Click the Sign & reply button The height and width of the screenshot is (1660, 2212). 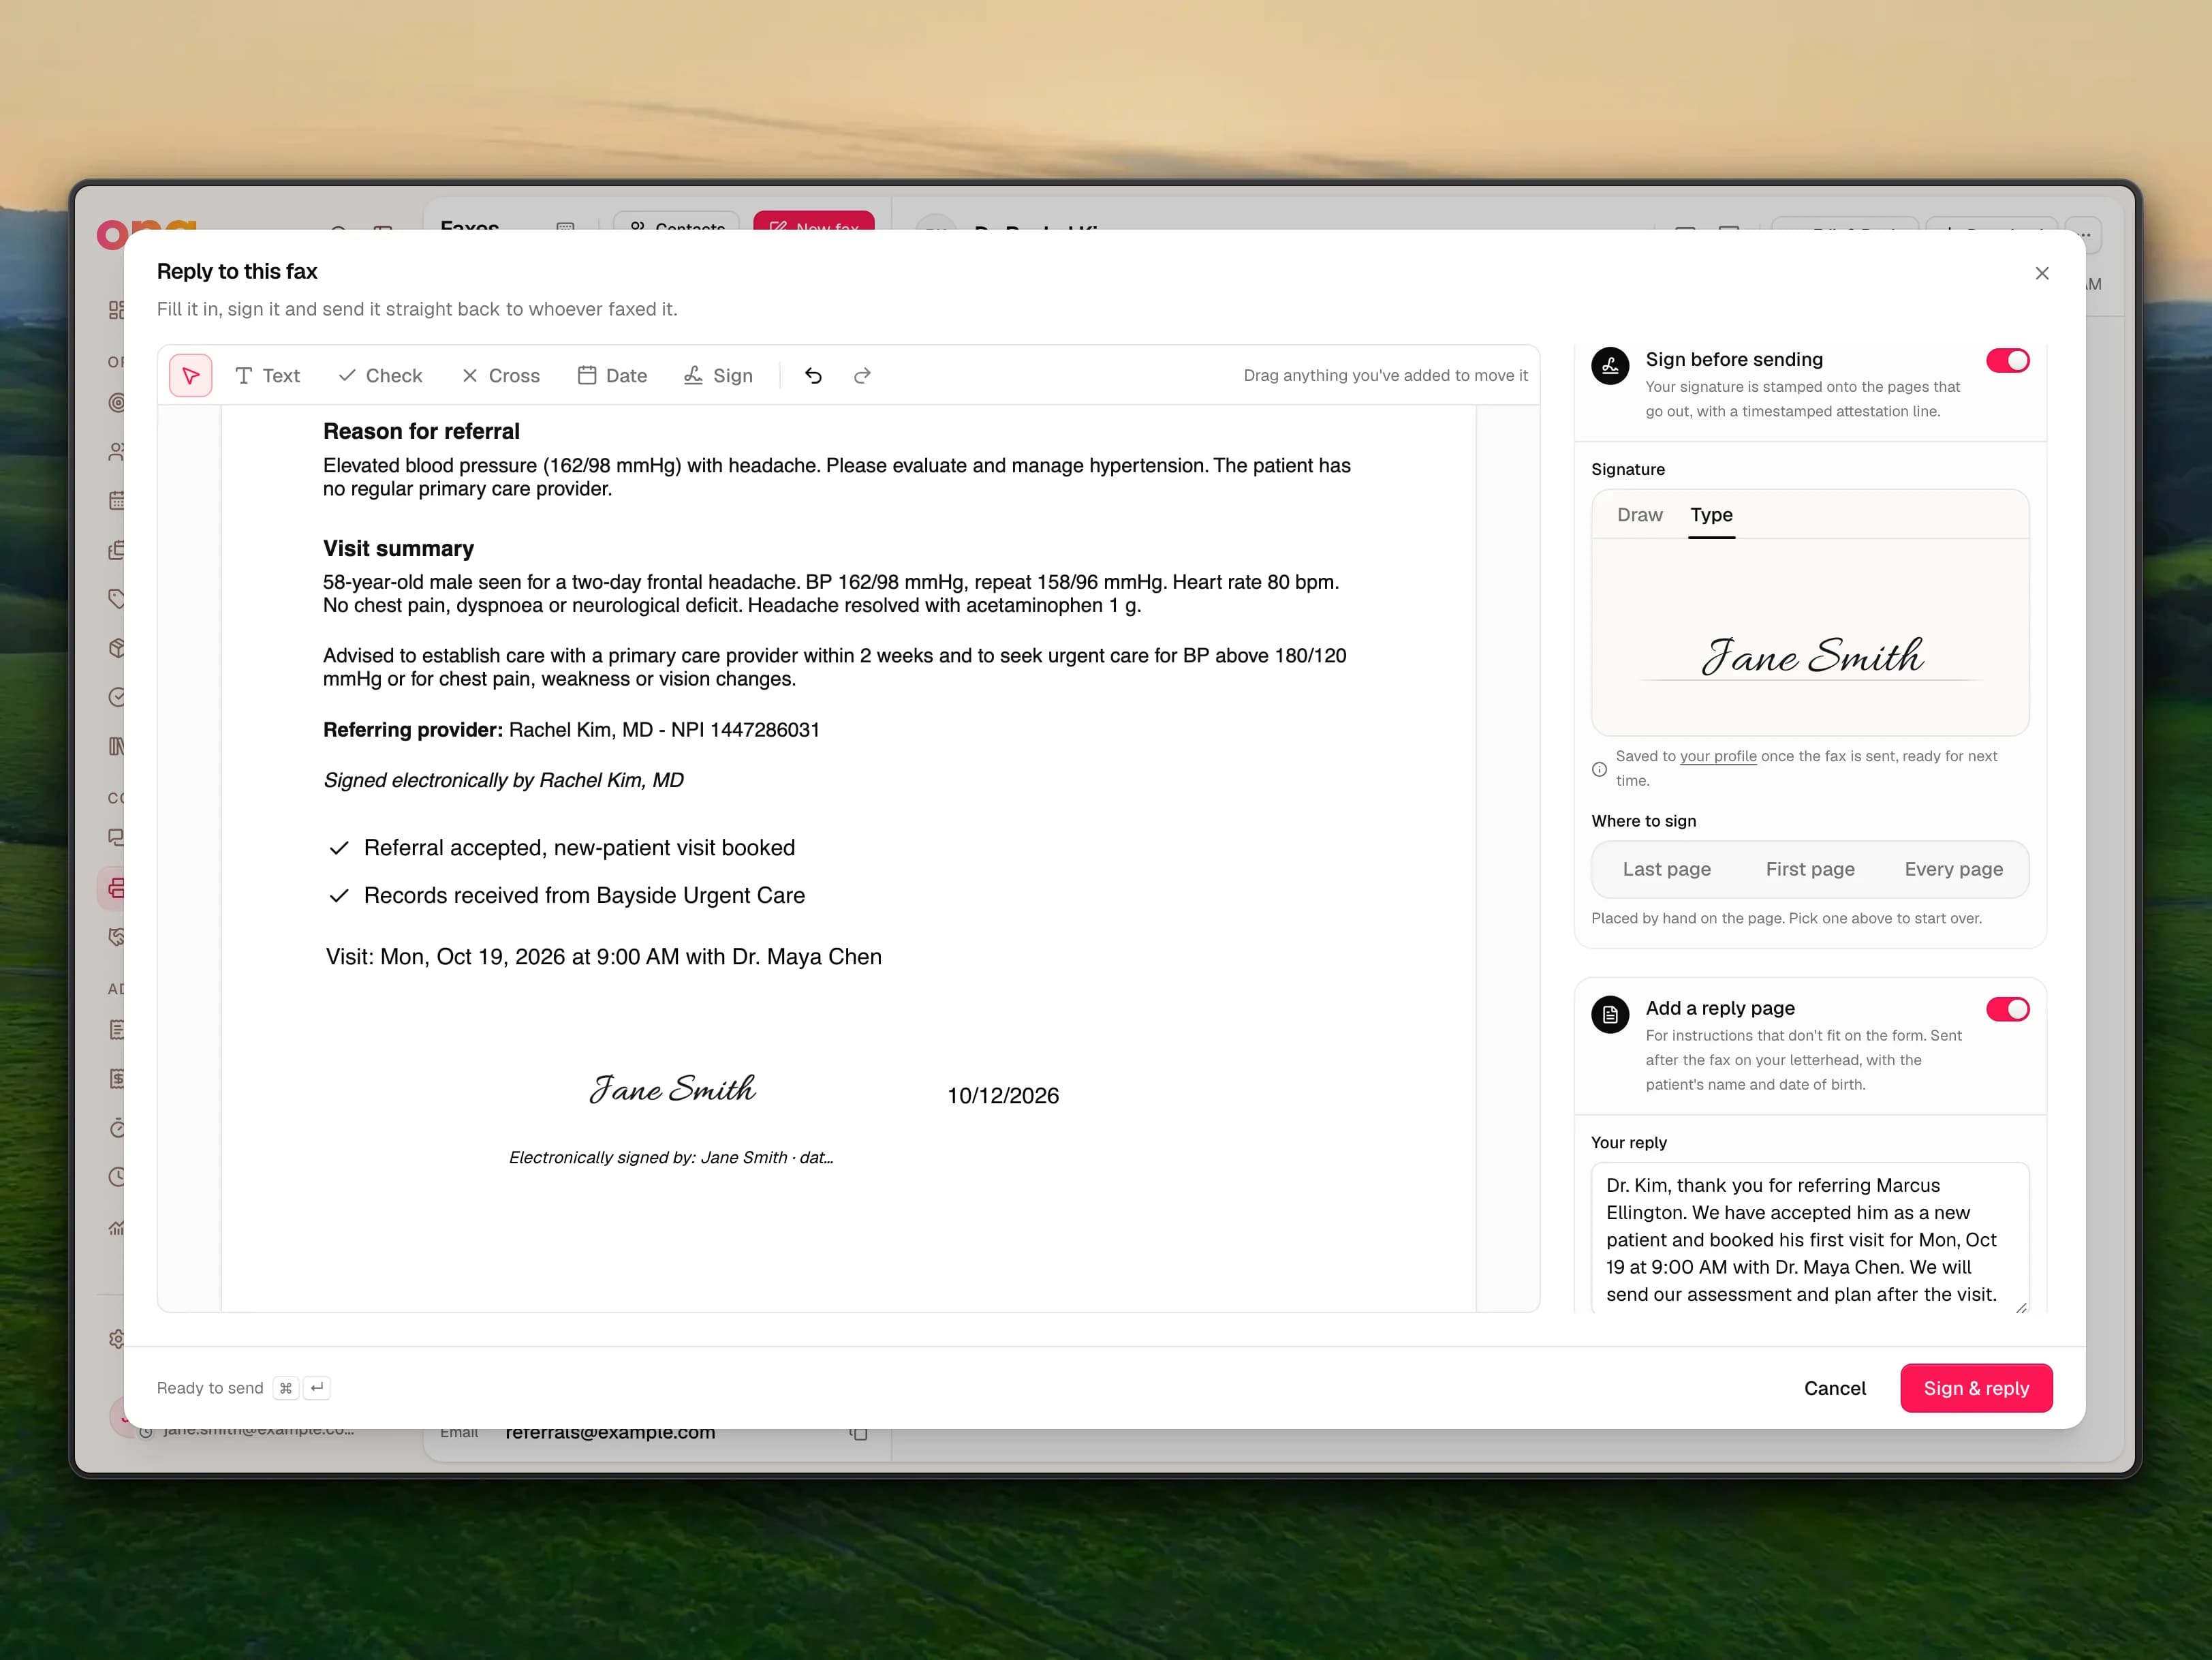coord(1976,1388)
